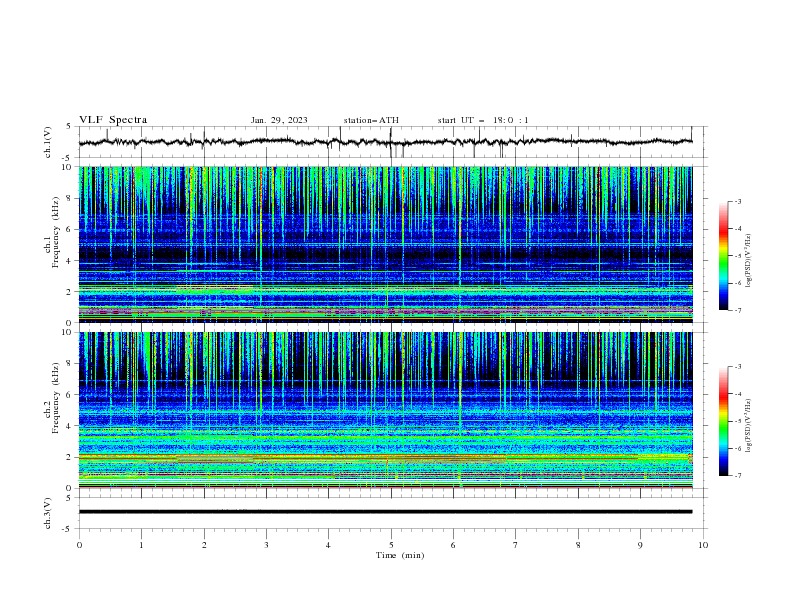
Task: Click the "station=ATH" header label
Action: (371, 120)
